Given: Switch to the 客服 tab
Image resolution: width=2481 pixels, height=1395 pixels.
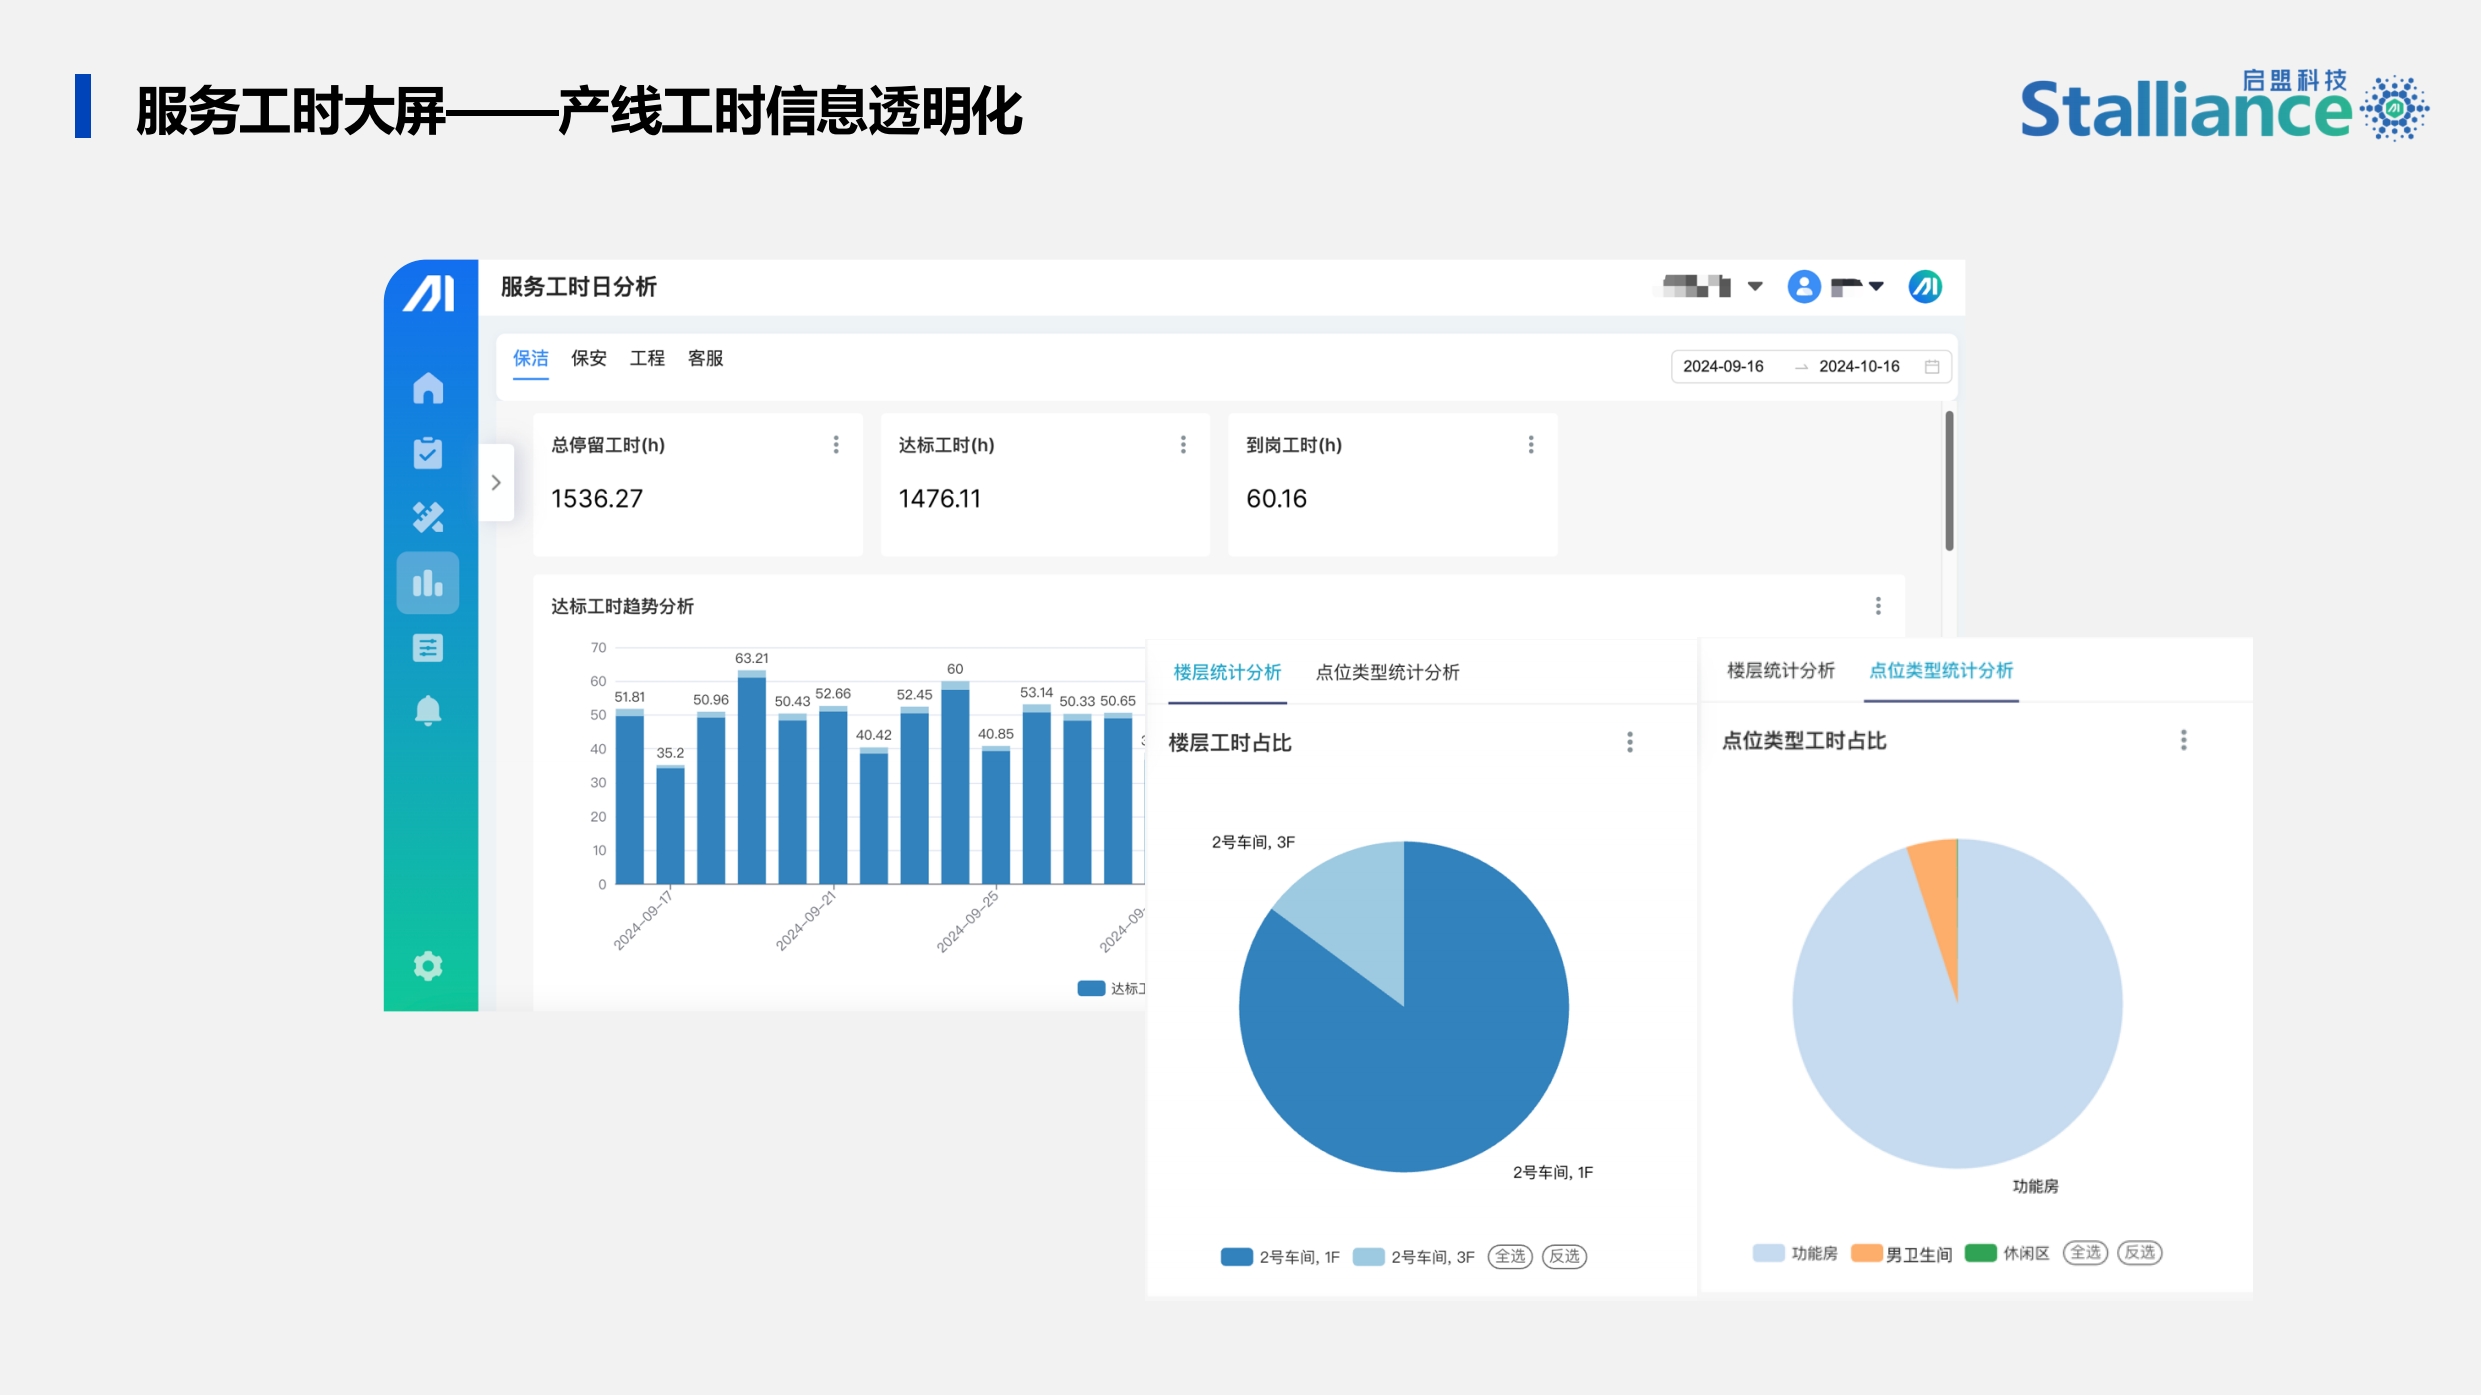Looking at the screenshot, I should (x=705, y=358).
